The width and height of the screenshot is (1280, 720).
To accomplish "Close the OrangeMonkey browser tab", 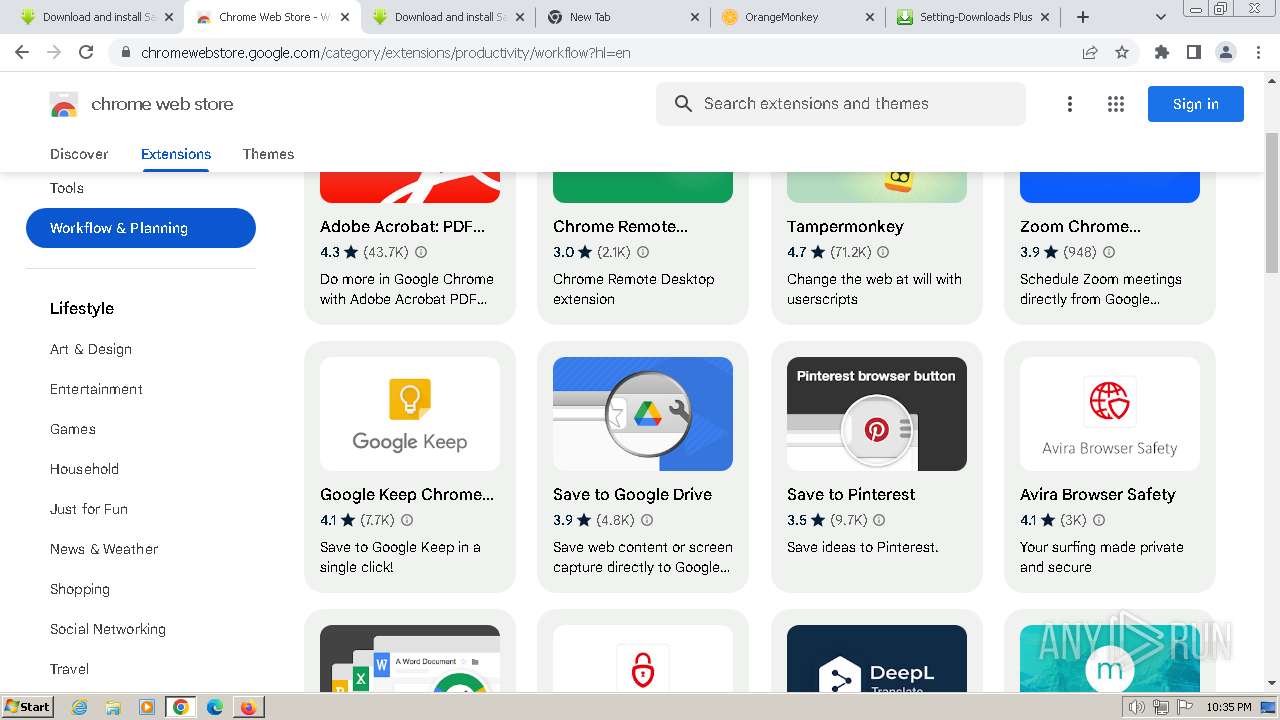I will [x=870, y=17].
